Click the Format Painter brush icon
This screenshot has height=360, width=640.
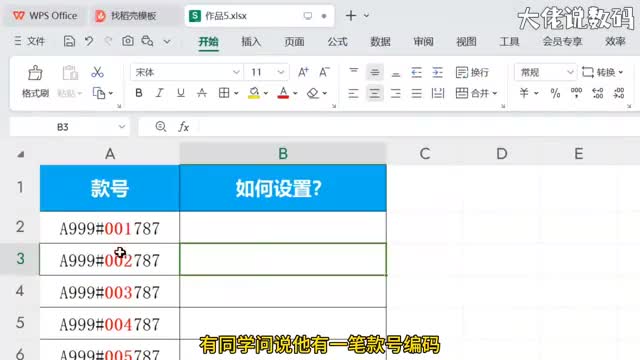(35, 73)
